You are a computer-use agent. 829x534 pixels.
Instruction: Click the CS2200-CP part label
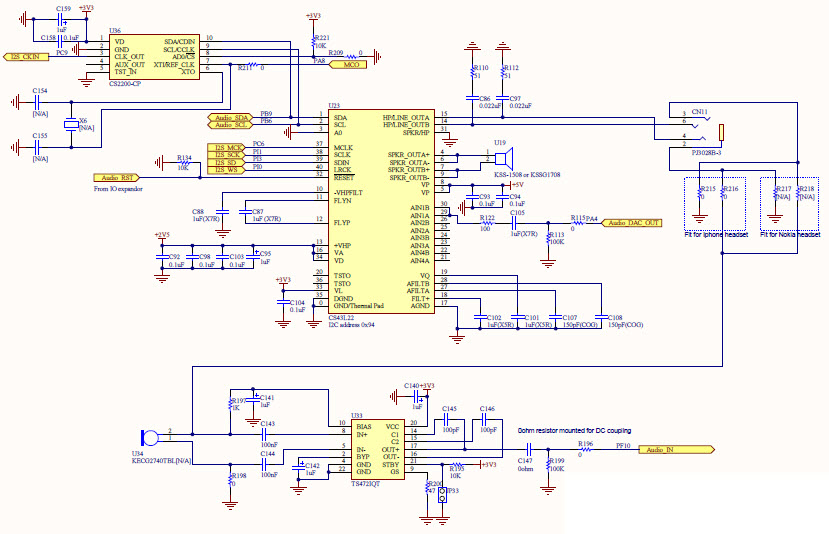(x=125, y=84)
